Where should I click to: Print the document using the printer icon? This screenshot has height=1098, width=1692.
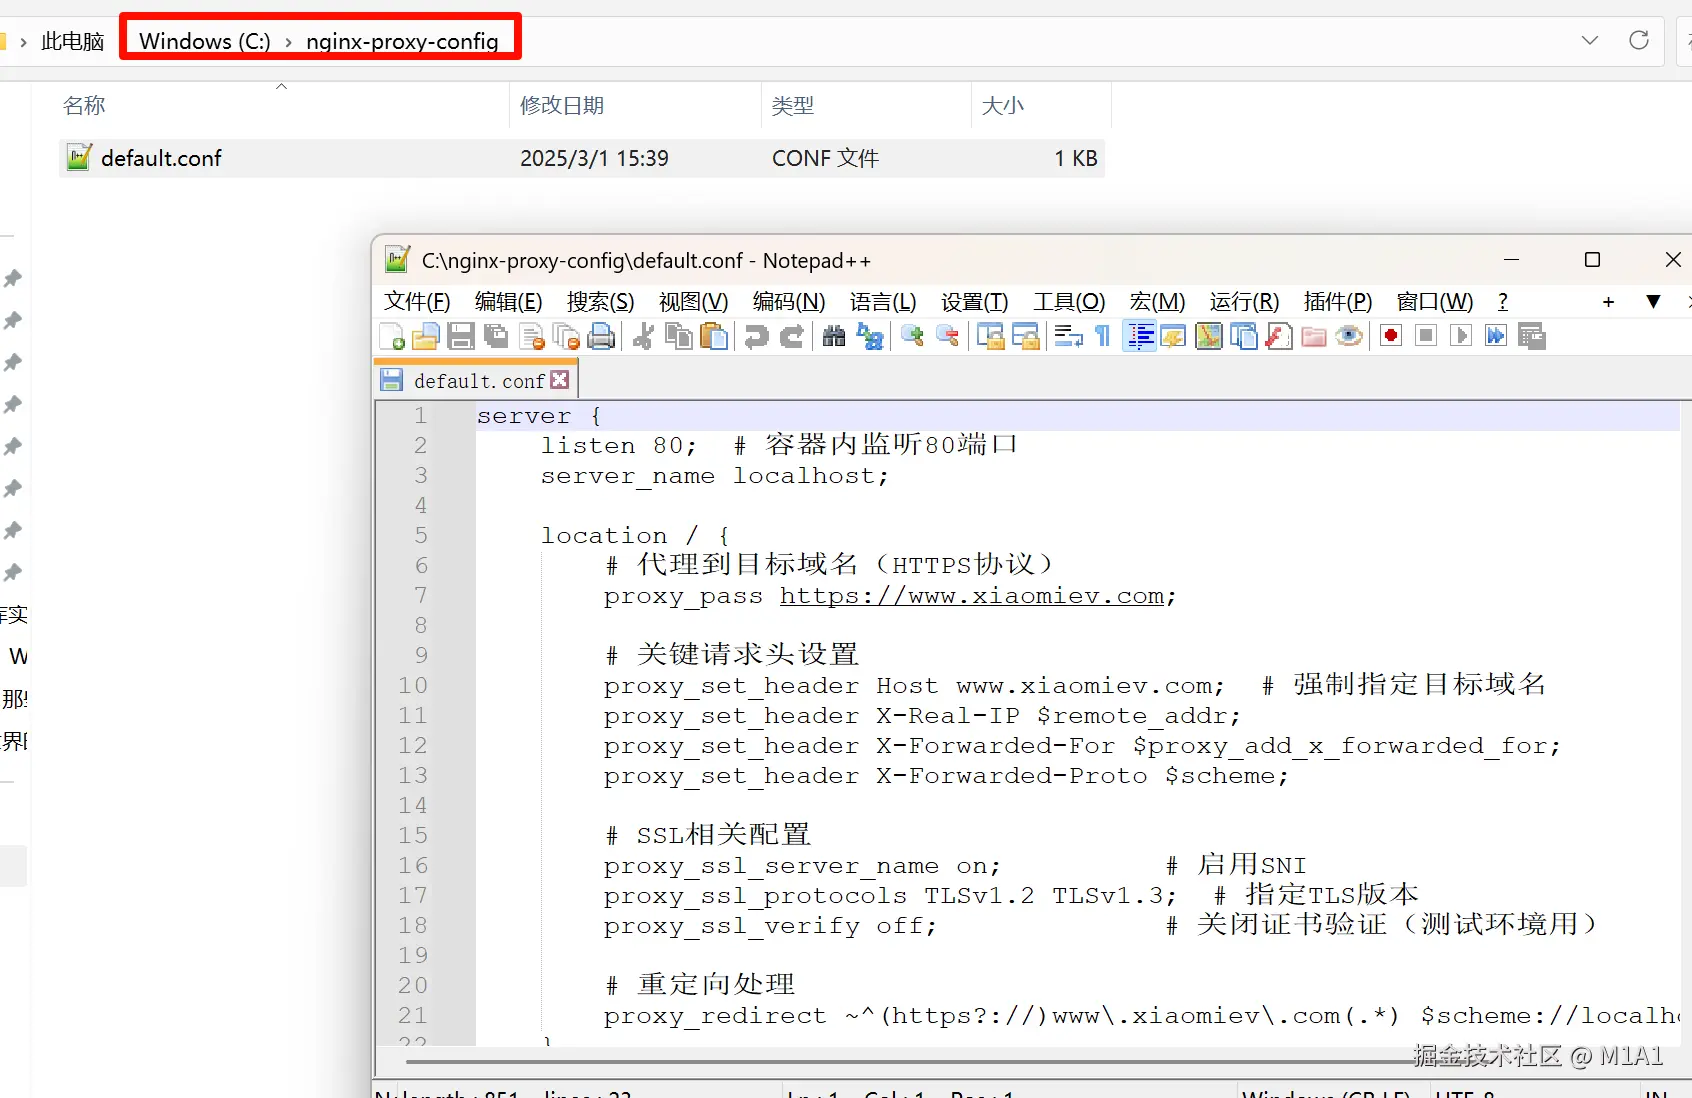pos(602,337)
